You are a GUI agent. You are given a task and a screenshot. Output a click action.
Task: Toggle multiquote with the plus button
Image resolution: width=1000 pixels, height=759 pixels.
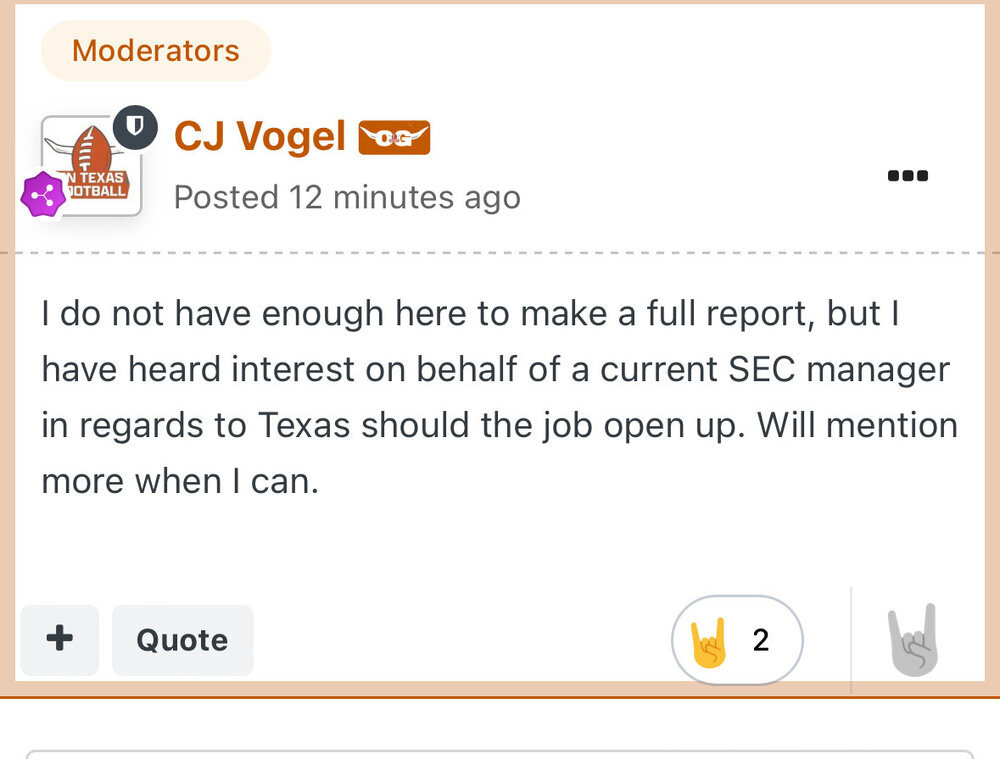coord(60,639)
